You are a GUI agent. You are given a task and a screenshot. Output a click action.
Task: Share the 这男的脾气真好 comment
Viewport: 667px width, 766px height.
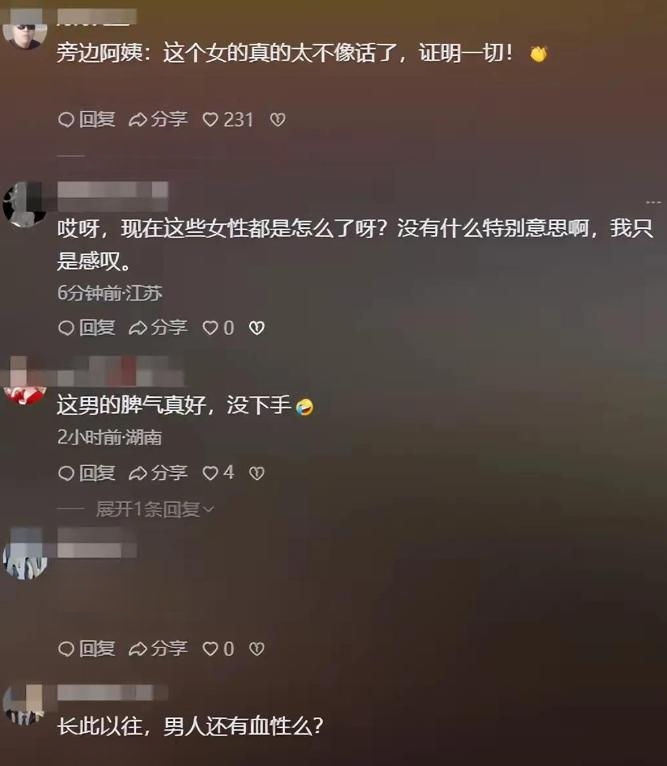(158, 472)
